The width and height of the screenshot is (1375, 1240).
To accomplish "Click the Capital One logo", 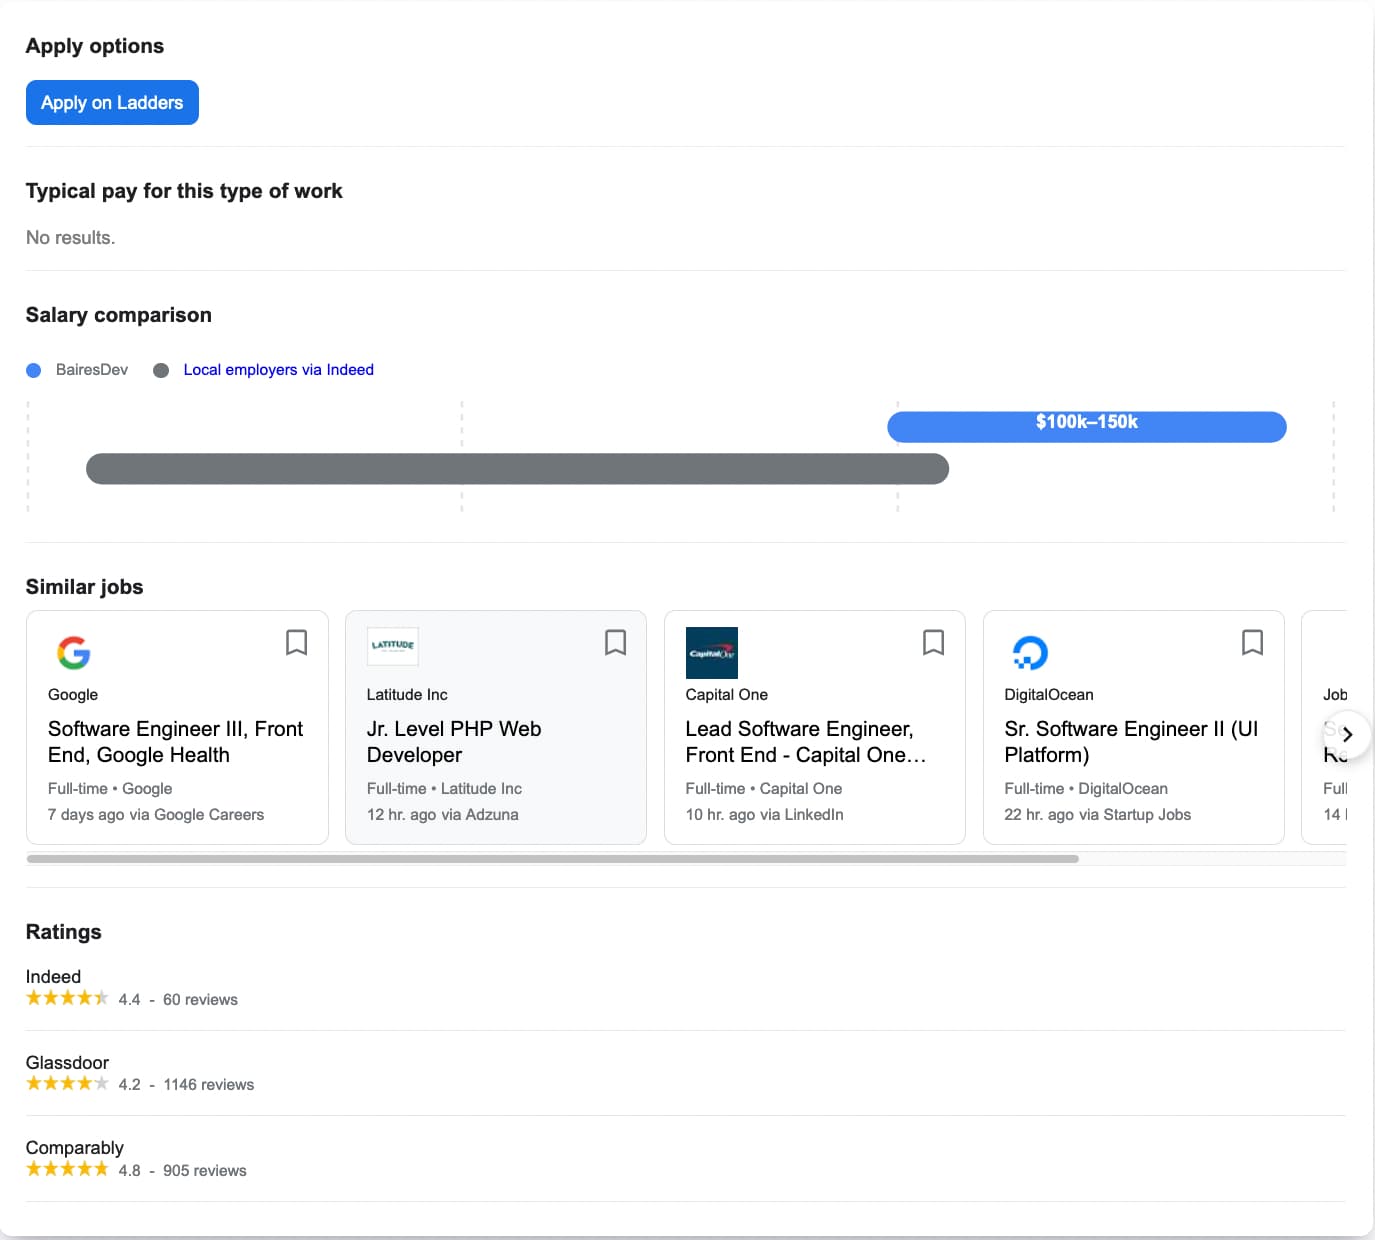I will pyautogui.click(x=711, y=653).
